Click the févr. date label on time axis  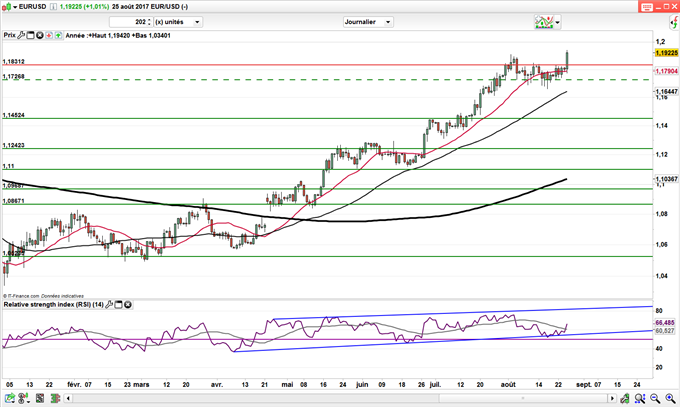pyautogui.click(x=74, y=384)
